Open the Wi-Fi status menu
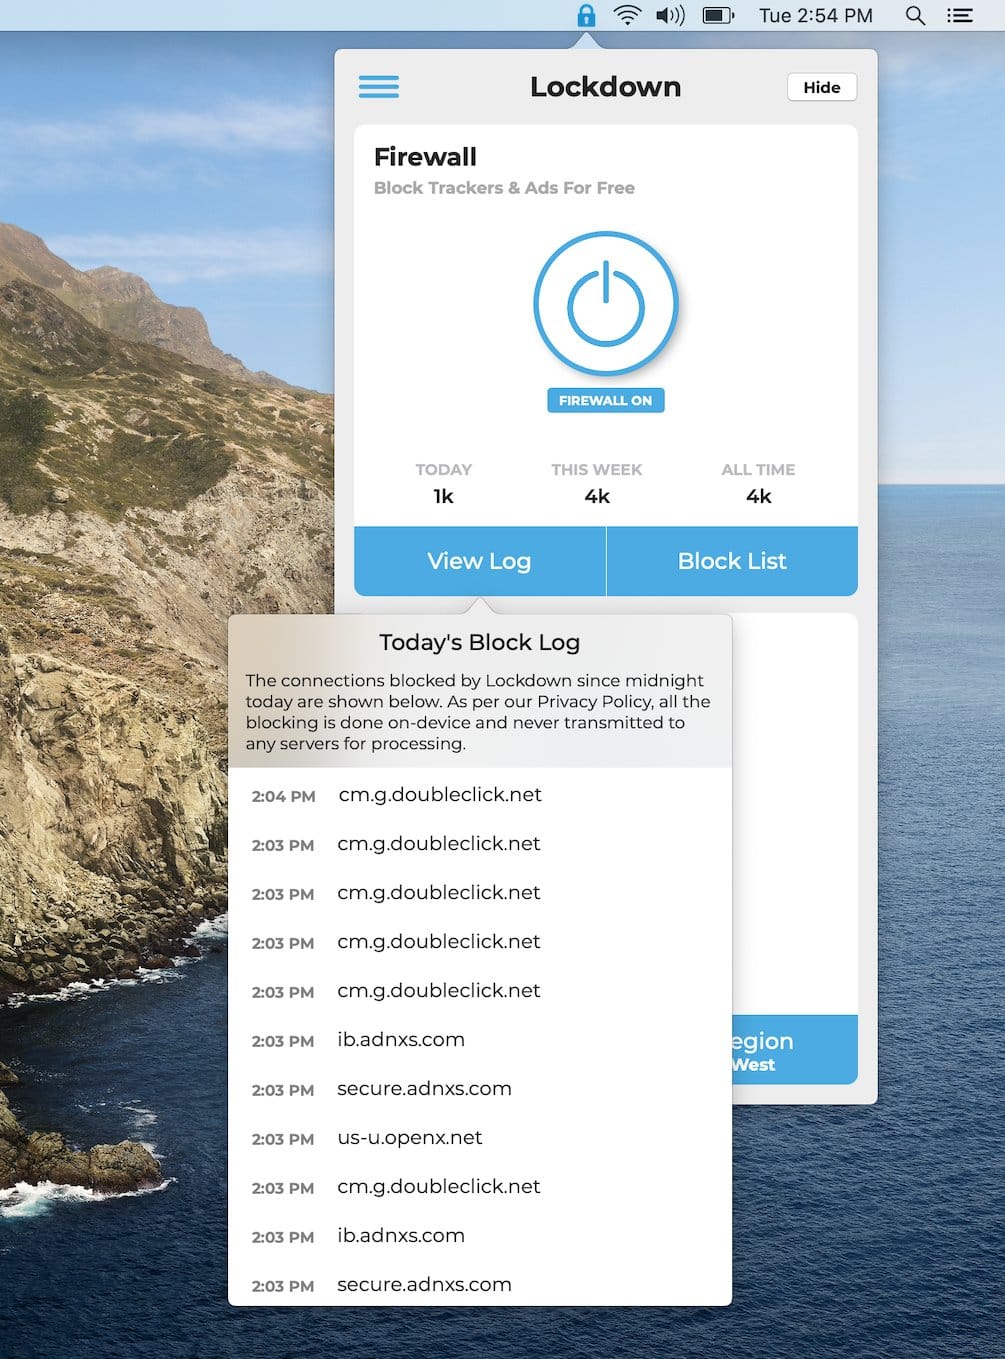 [x=627, y=15]
